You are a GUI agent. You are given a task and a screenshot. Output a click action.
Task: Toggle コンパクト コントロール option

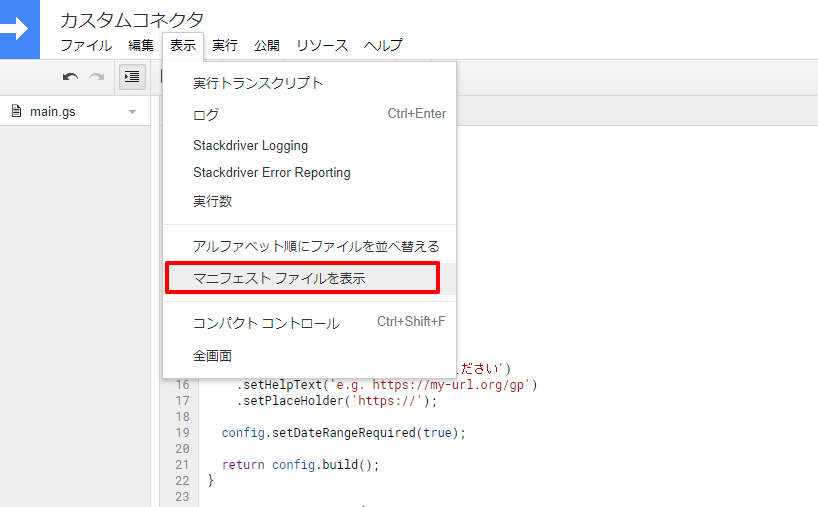266,323
